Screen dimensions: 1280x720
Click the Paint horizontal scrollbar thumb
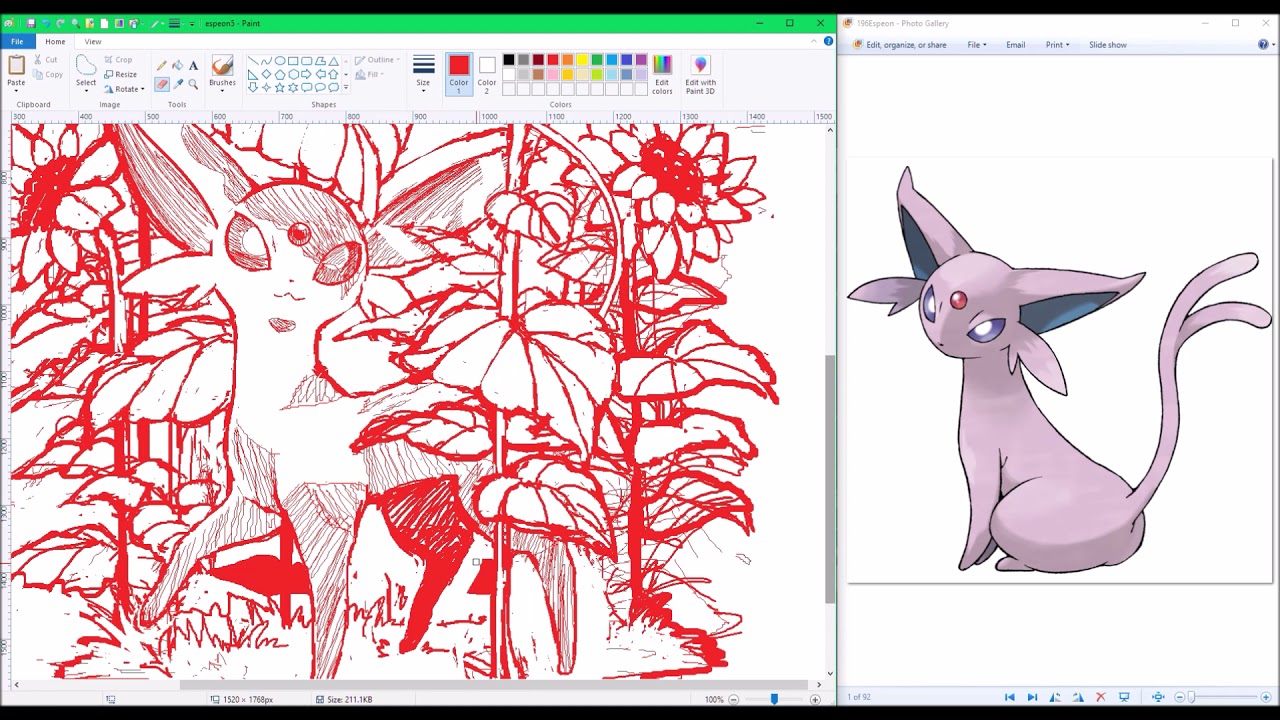(494, 685)
